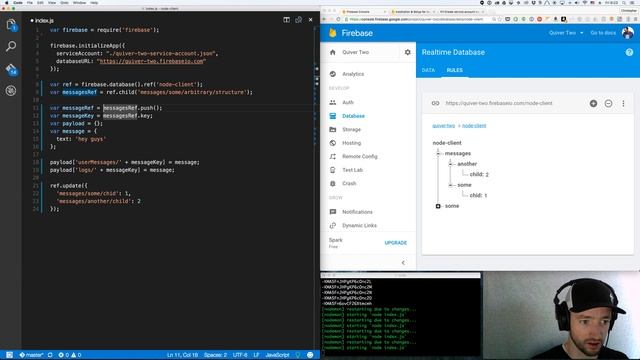Open project settings gear icon
Image resolution: width=640 pixels, height=360 pixels.
coord(407,52)
